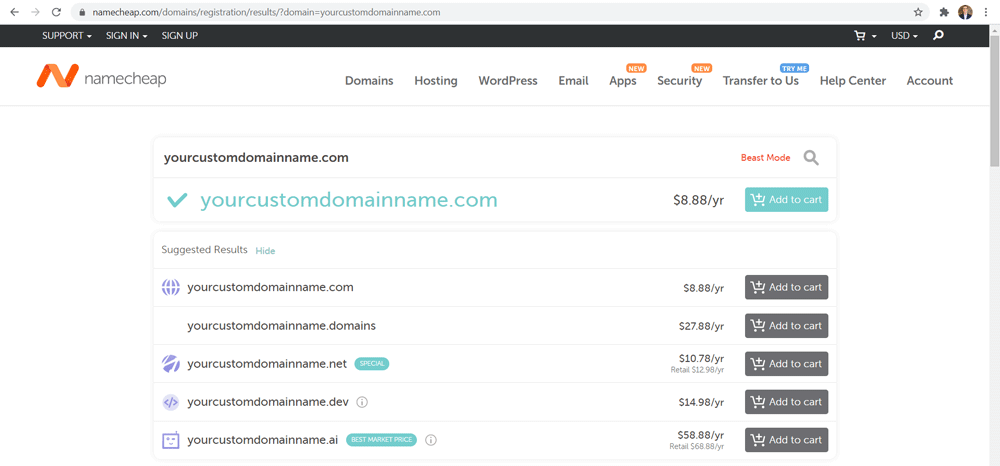Open the info icon beside yourcustomdomainname.ai

click(x=430, y=440)
